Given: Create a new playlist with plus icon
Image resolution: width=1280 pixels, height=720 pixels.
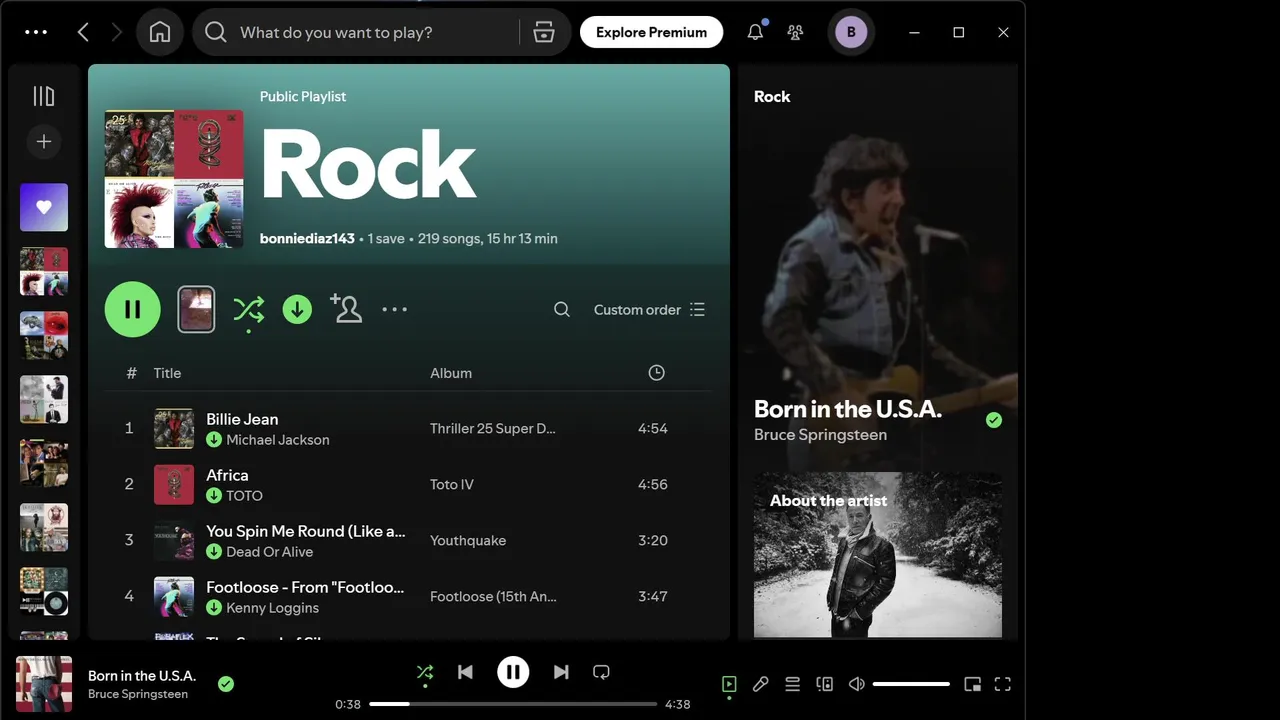Looking at the screenshot, I should coord(44,142).
